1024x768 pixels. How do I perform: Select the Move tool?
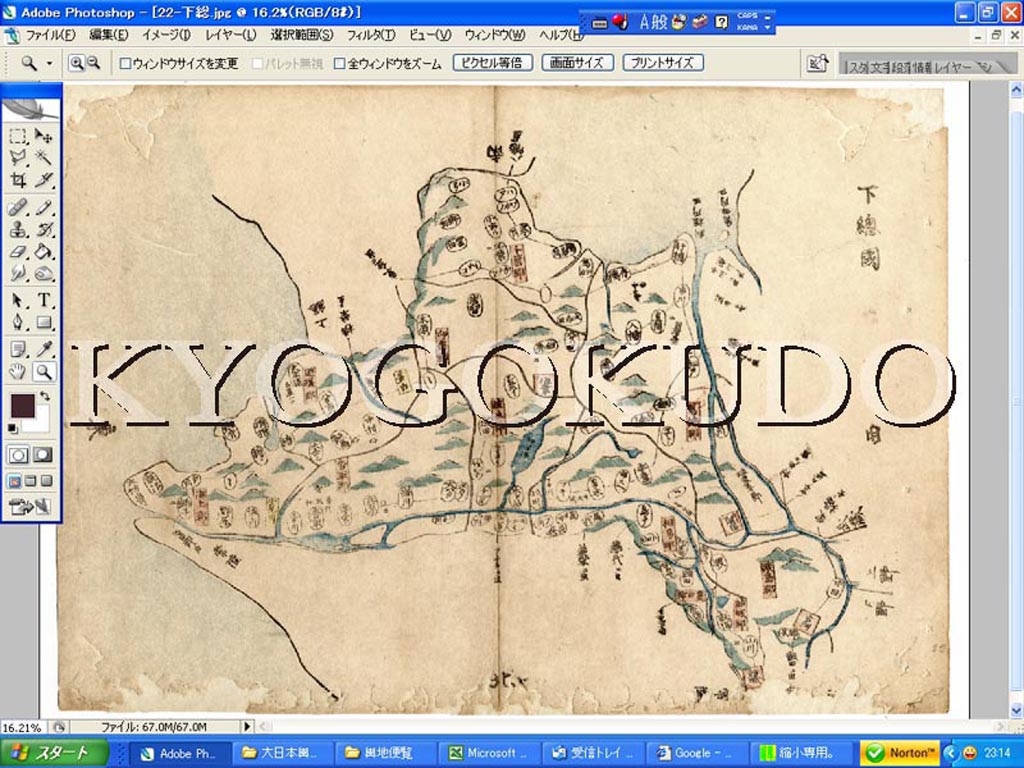point(43,136)
